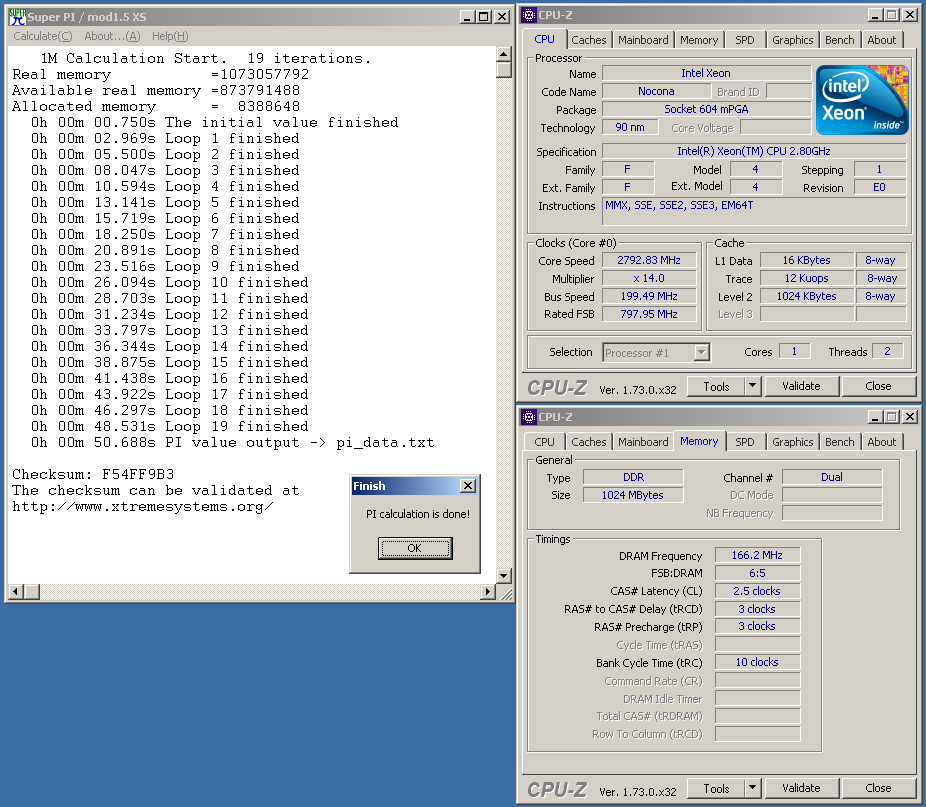
Task: Confirm the Finish dialog with OK
Action: (x=415, y=548)
